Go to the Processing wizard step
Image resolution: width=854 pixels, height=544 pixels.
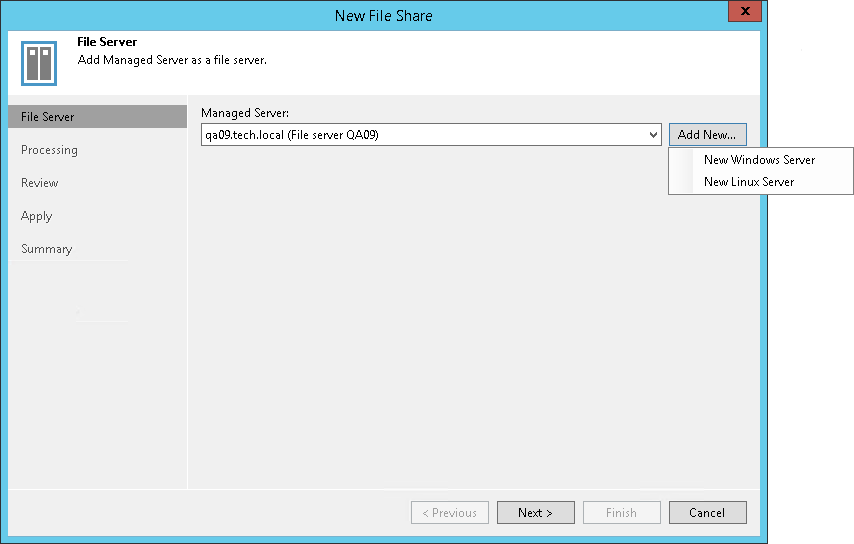(49, 150)
